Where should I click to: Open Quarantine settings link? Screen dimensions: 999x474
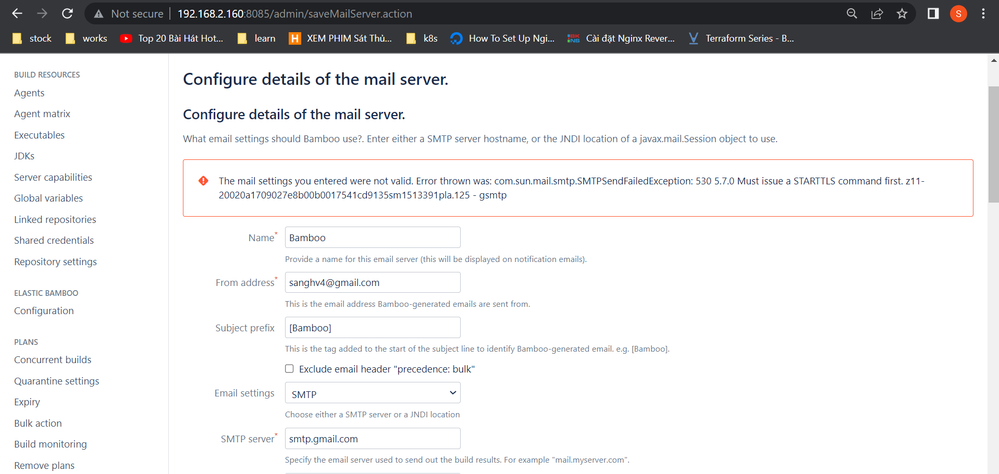57,381
